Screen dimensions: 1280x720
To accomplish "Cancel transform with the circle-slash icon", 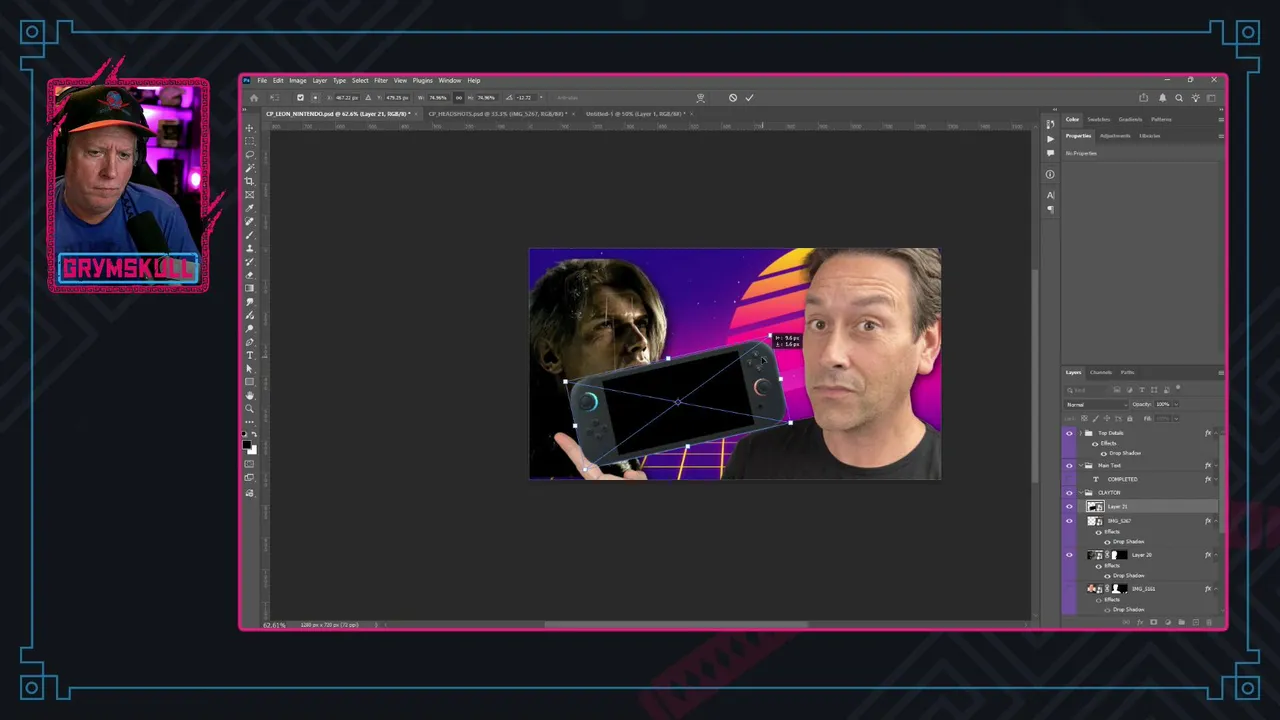I will (733, 97).
